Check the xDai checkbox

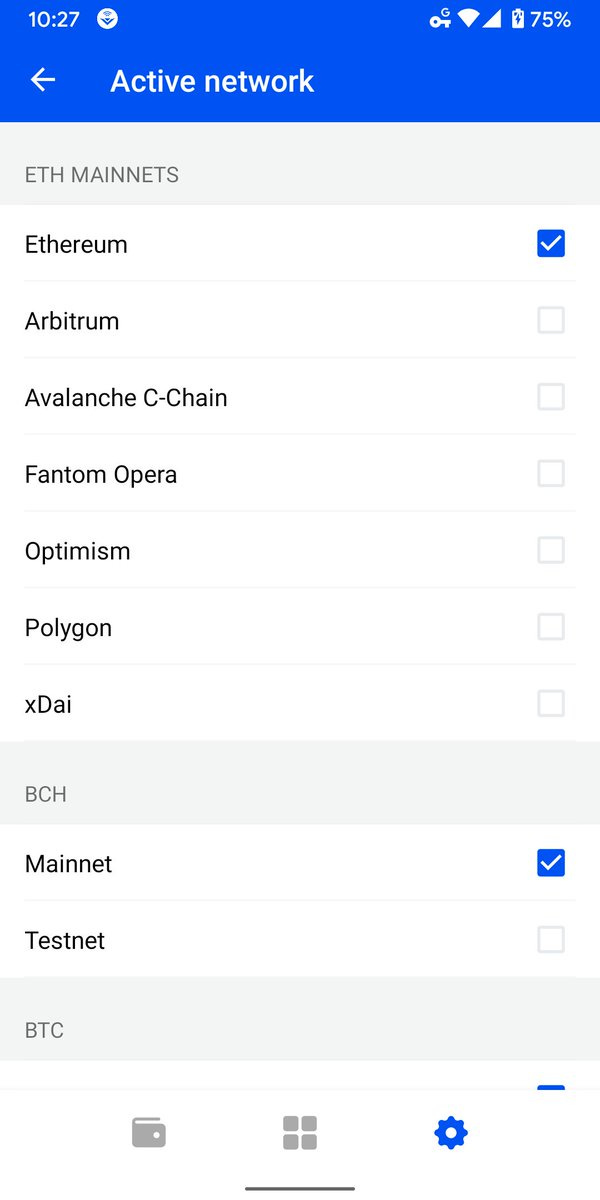tap(551, 704)
